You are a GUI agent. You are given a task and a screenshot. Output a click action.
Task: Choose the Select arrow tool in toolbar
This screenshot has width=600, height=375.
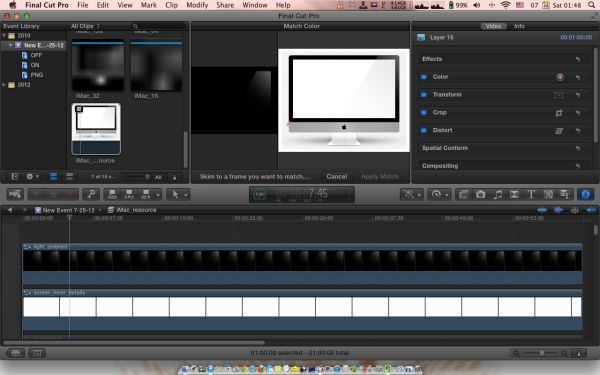point(175,194)
